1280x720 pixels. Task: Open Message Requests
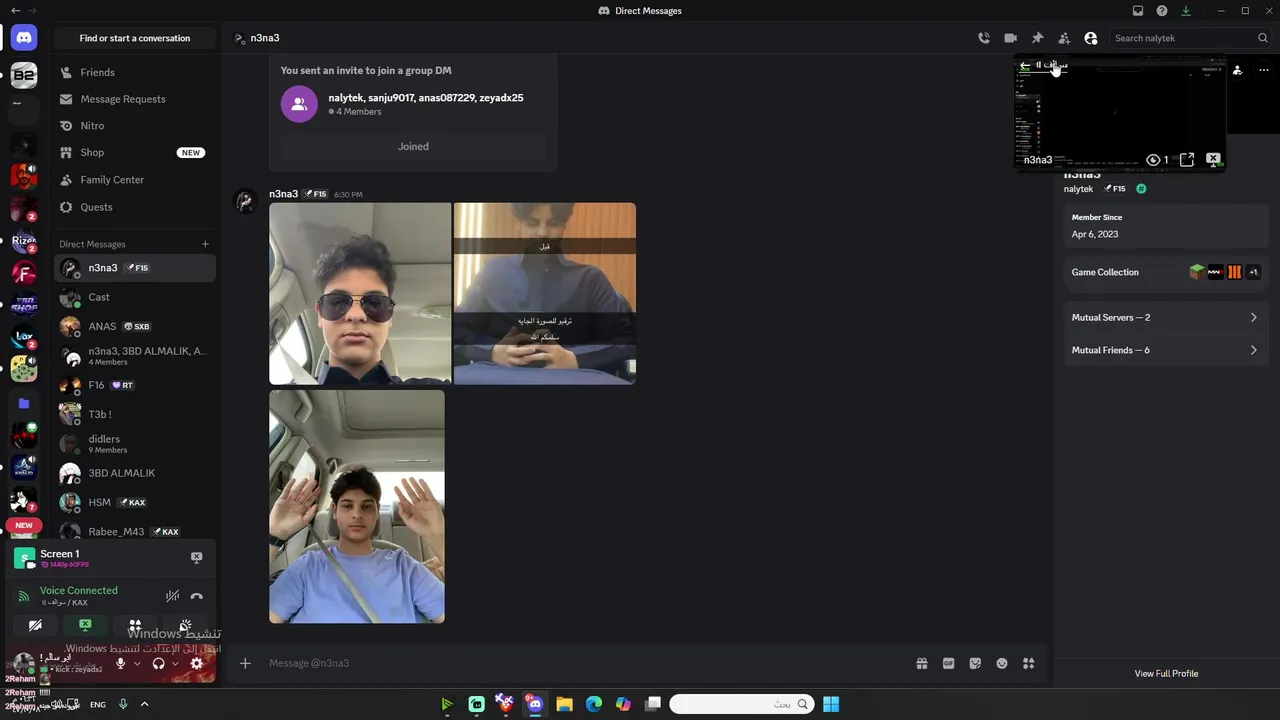click(x=135, y=99)
